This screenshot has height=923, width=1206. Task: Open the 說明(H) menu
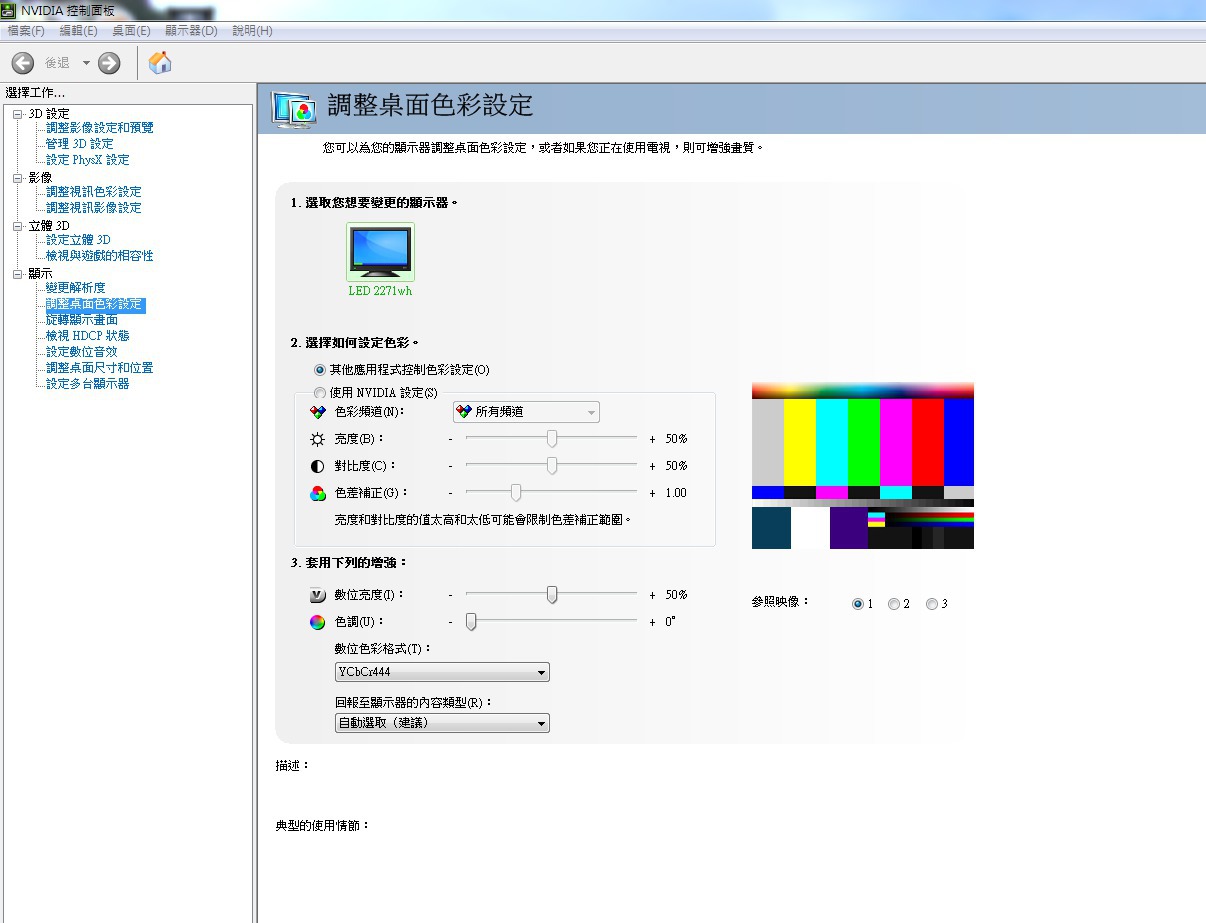(252, 31)
